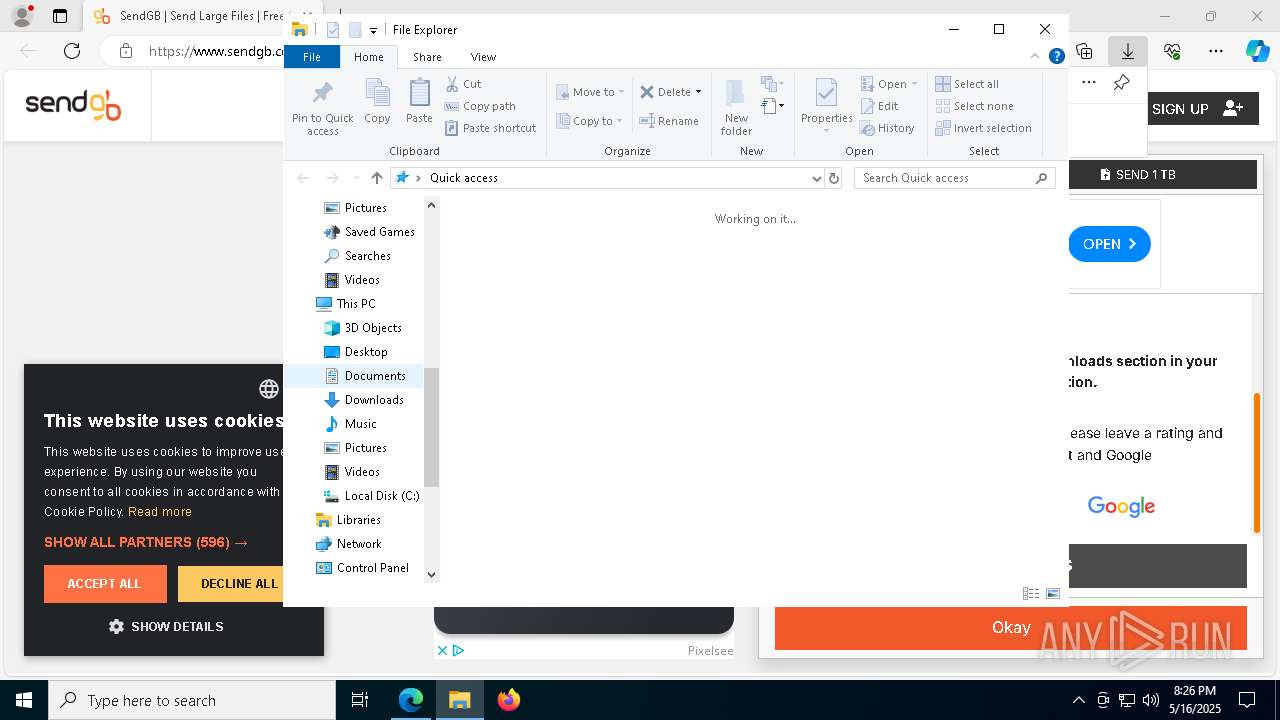
Task: Click the Search Quick access field
Action: (955, 178)
